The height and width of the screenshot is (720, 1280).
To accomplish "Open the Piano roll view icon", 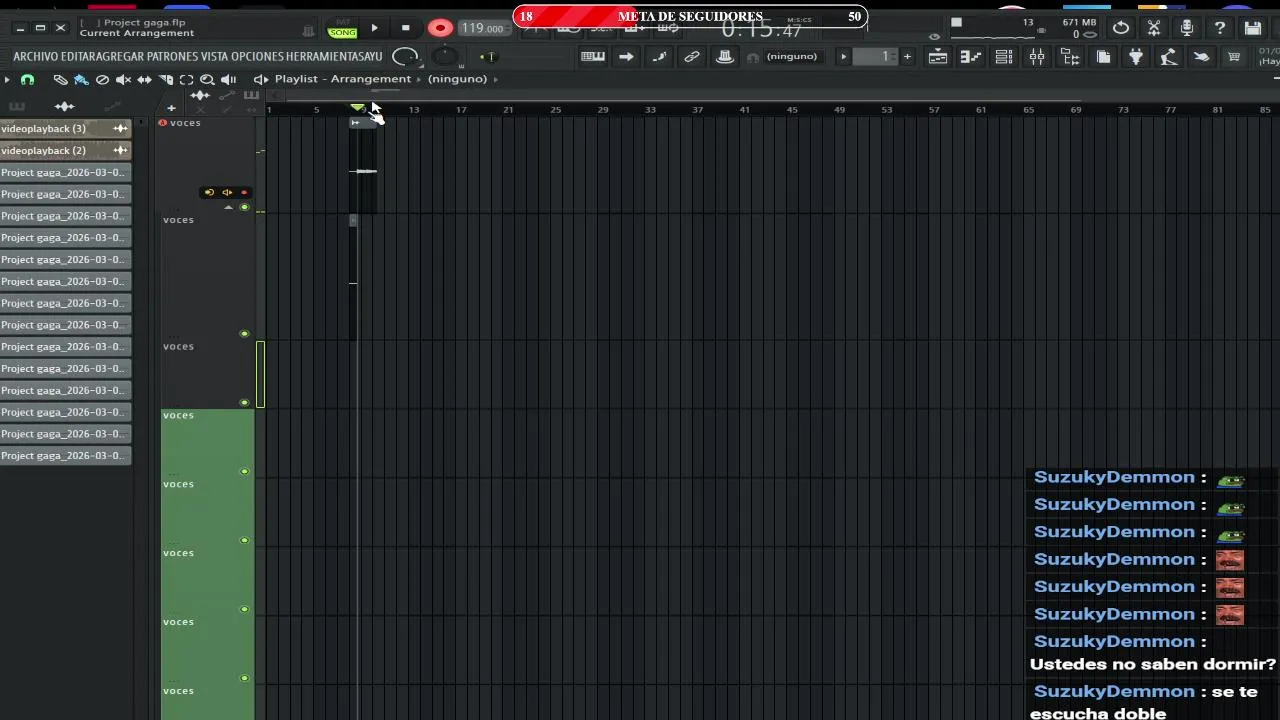I will (x=971, y=57).
